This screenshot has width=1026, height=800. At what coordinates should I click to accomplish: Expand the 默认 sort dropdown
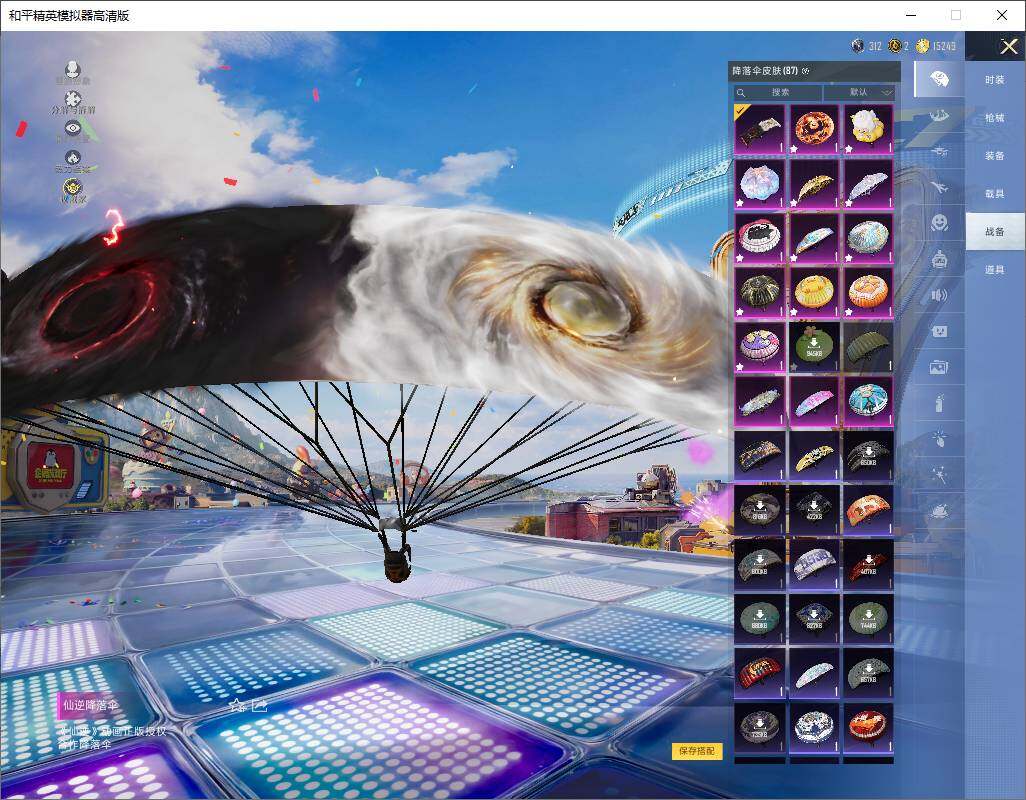point(858,92)
